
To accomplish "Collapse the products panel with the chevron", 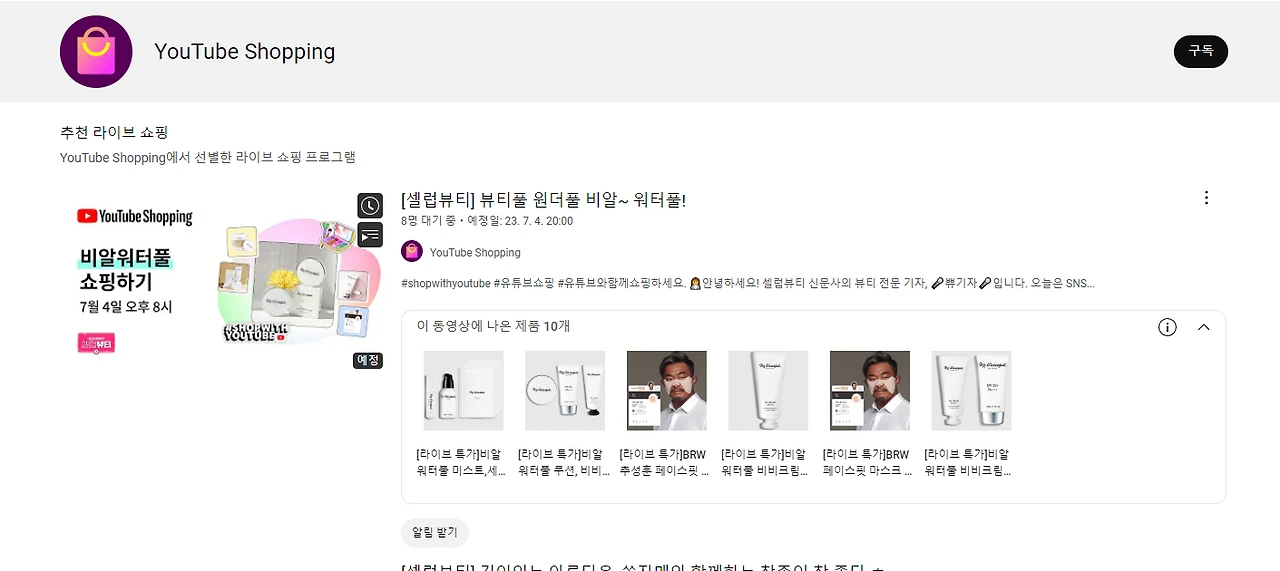I will pyautogui.click(x=1204, y=327).
